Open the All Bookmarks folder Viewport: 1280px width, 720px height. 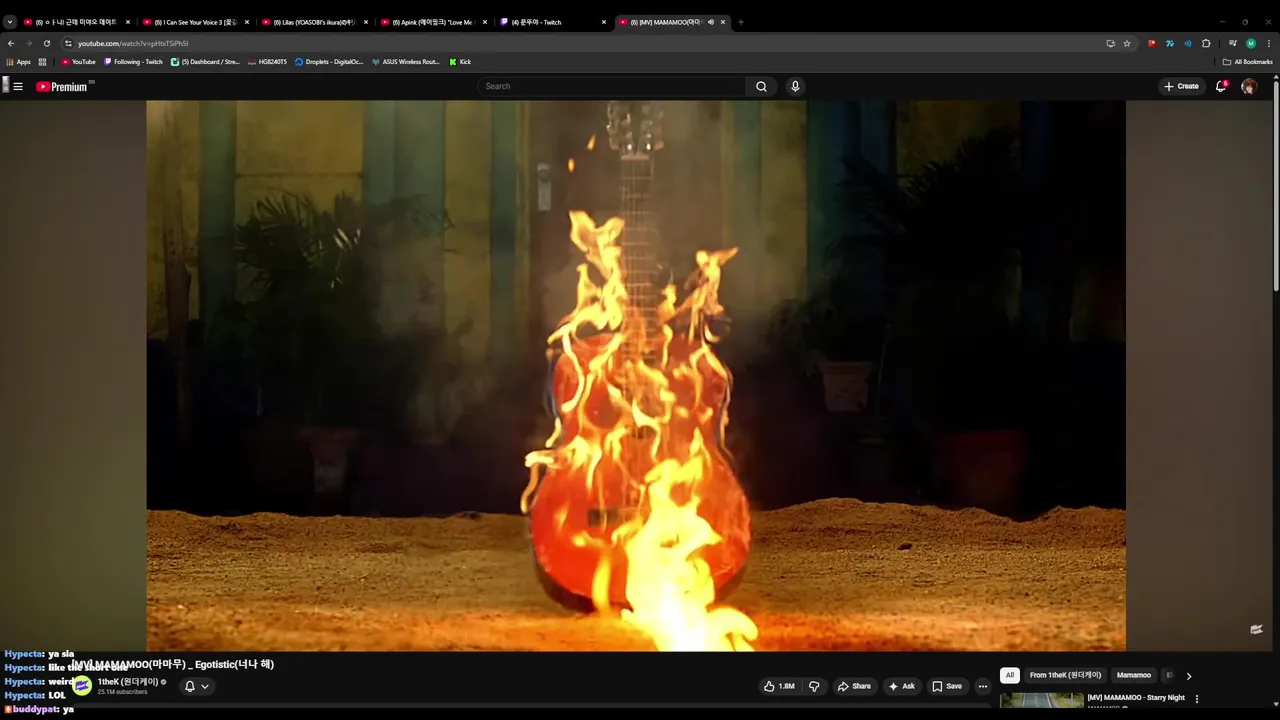[x=1248, y=62]
